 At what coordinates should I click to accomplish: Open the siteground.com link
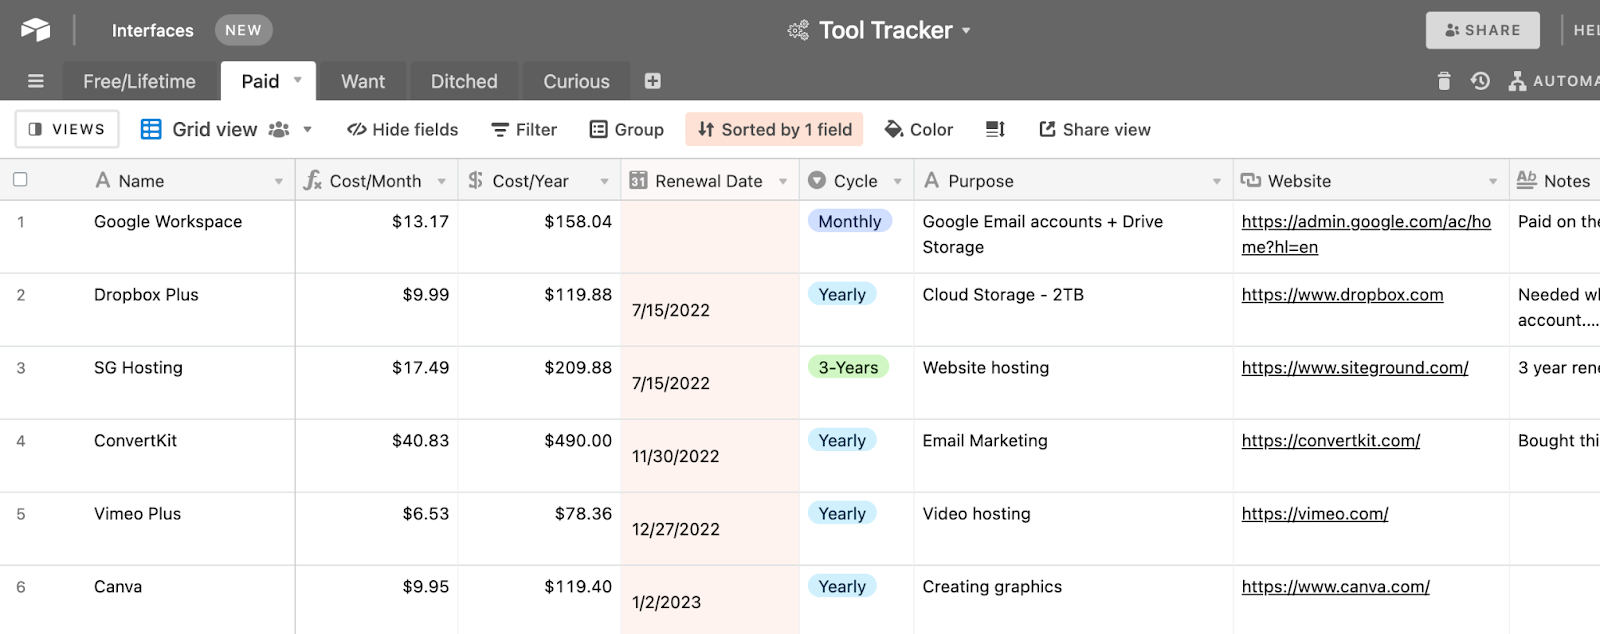(1355, 367)
